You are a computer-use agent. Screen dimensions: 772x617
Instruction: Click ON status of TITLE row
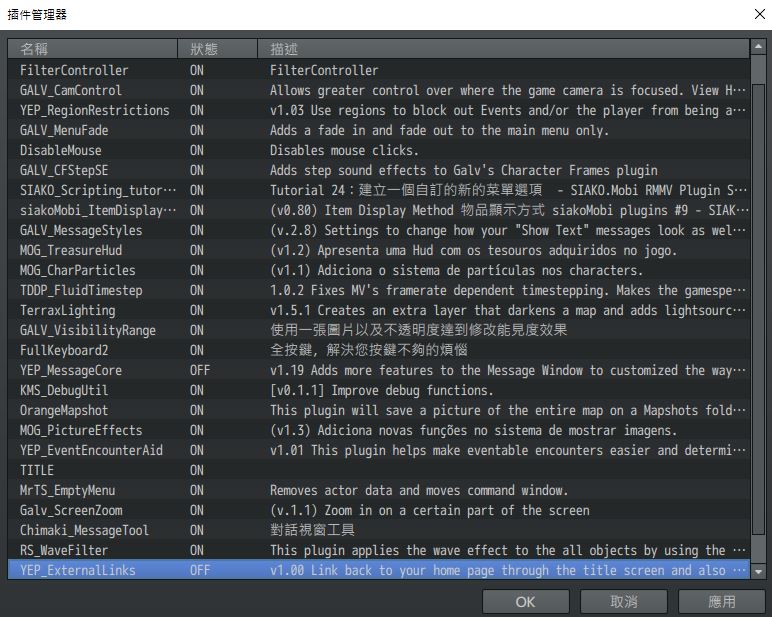[197, 470]
